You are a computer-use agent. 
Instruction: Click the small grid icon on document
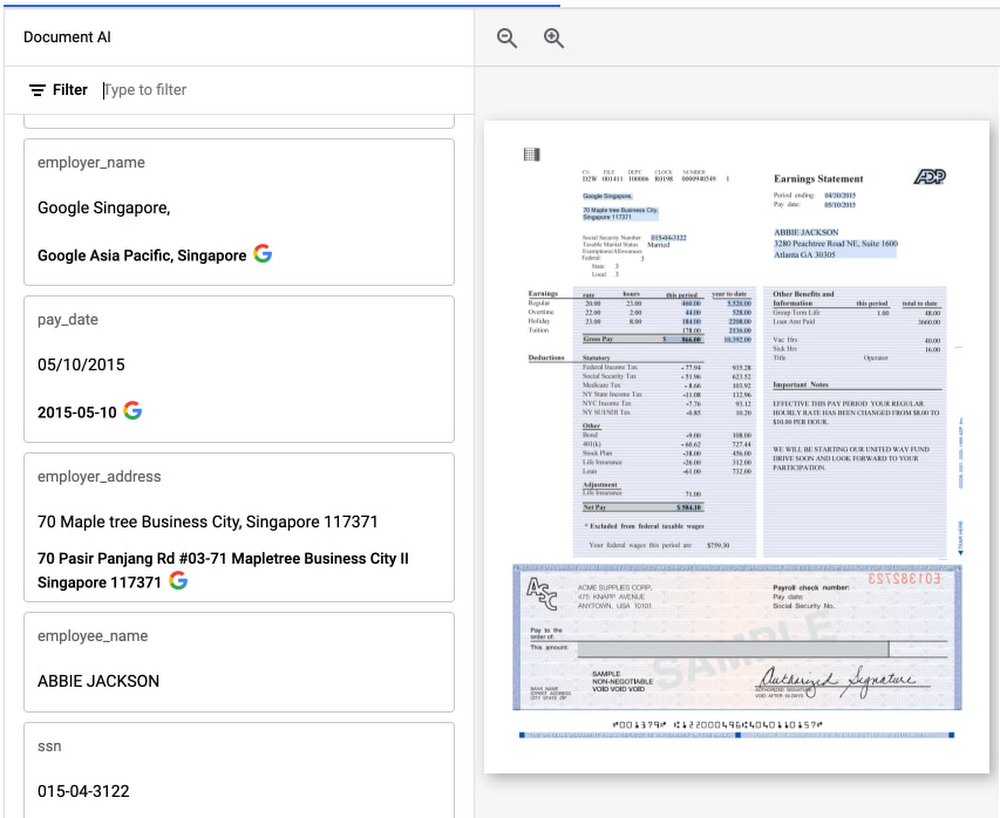click(532, 154)
